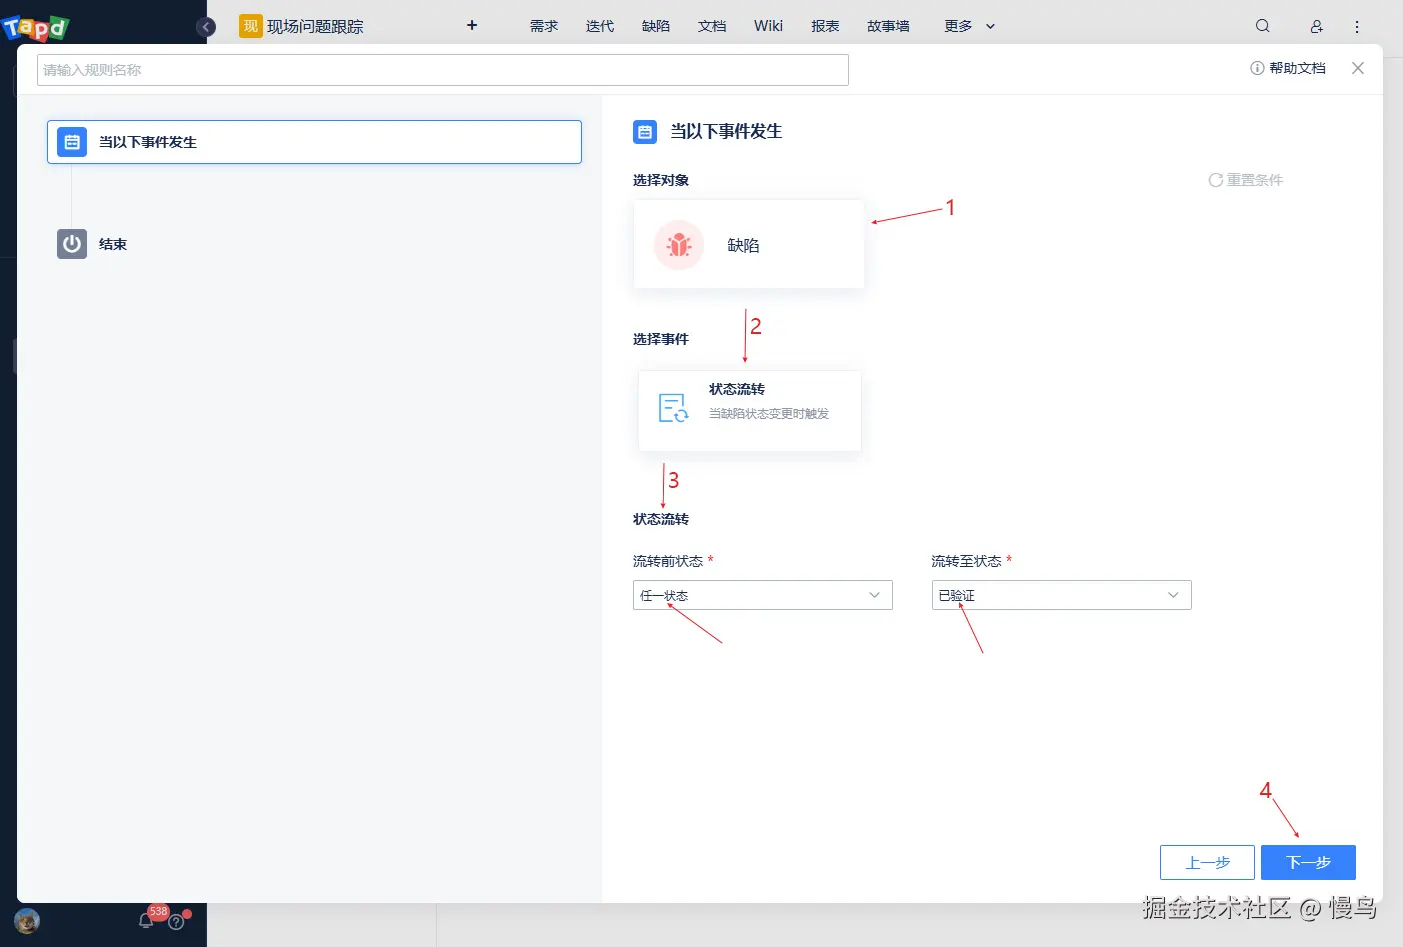This screenshot has width=1403, height=947.
Task: Open the Wiki tab
Action: pos(768,26)
